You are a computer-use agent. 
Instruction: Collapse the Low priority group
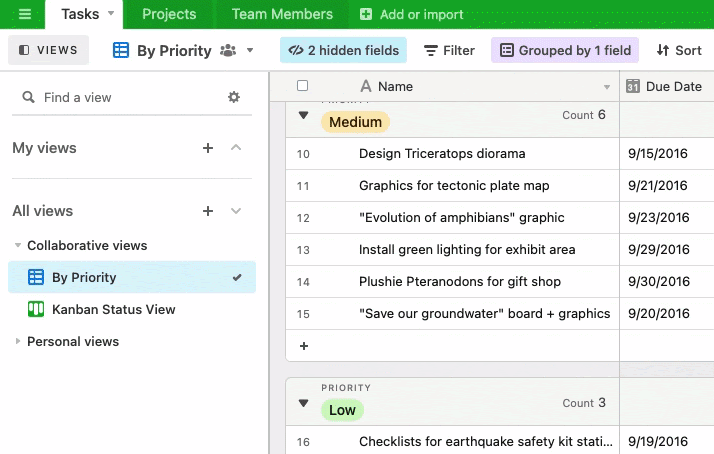pos(303,403)
